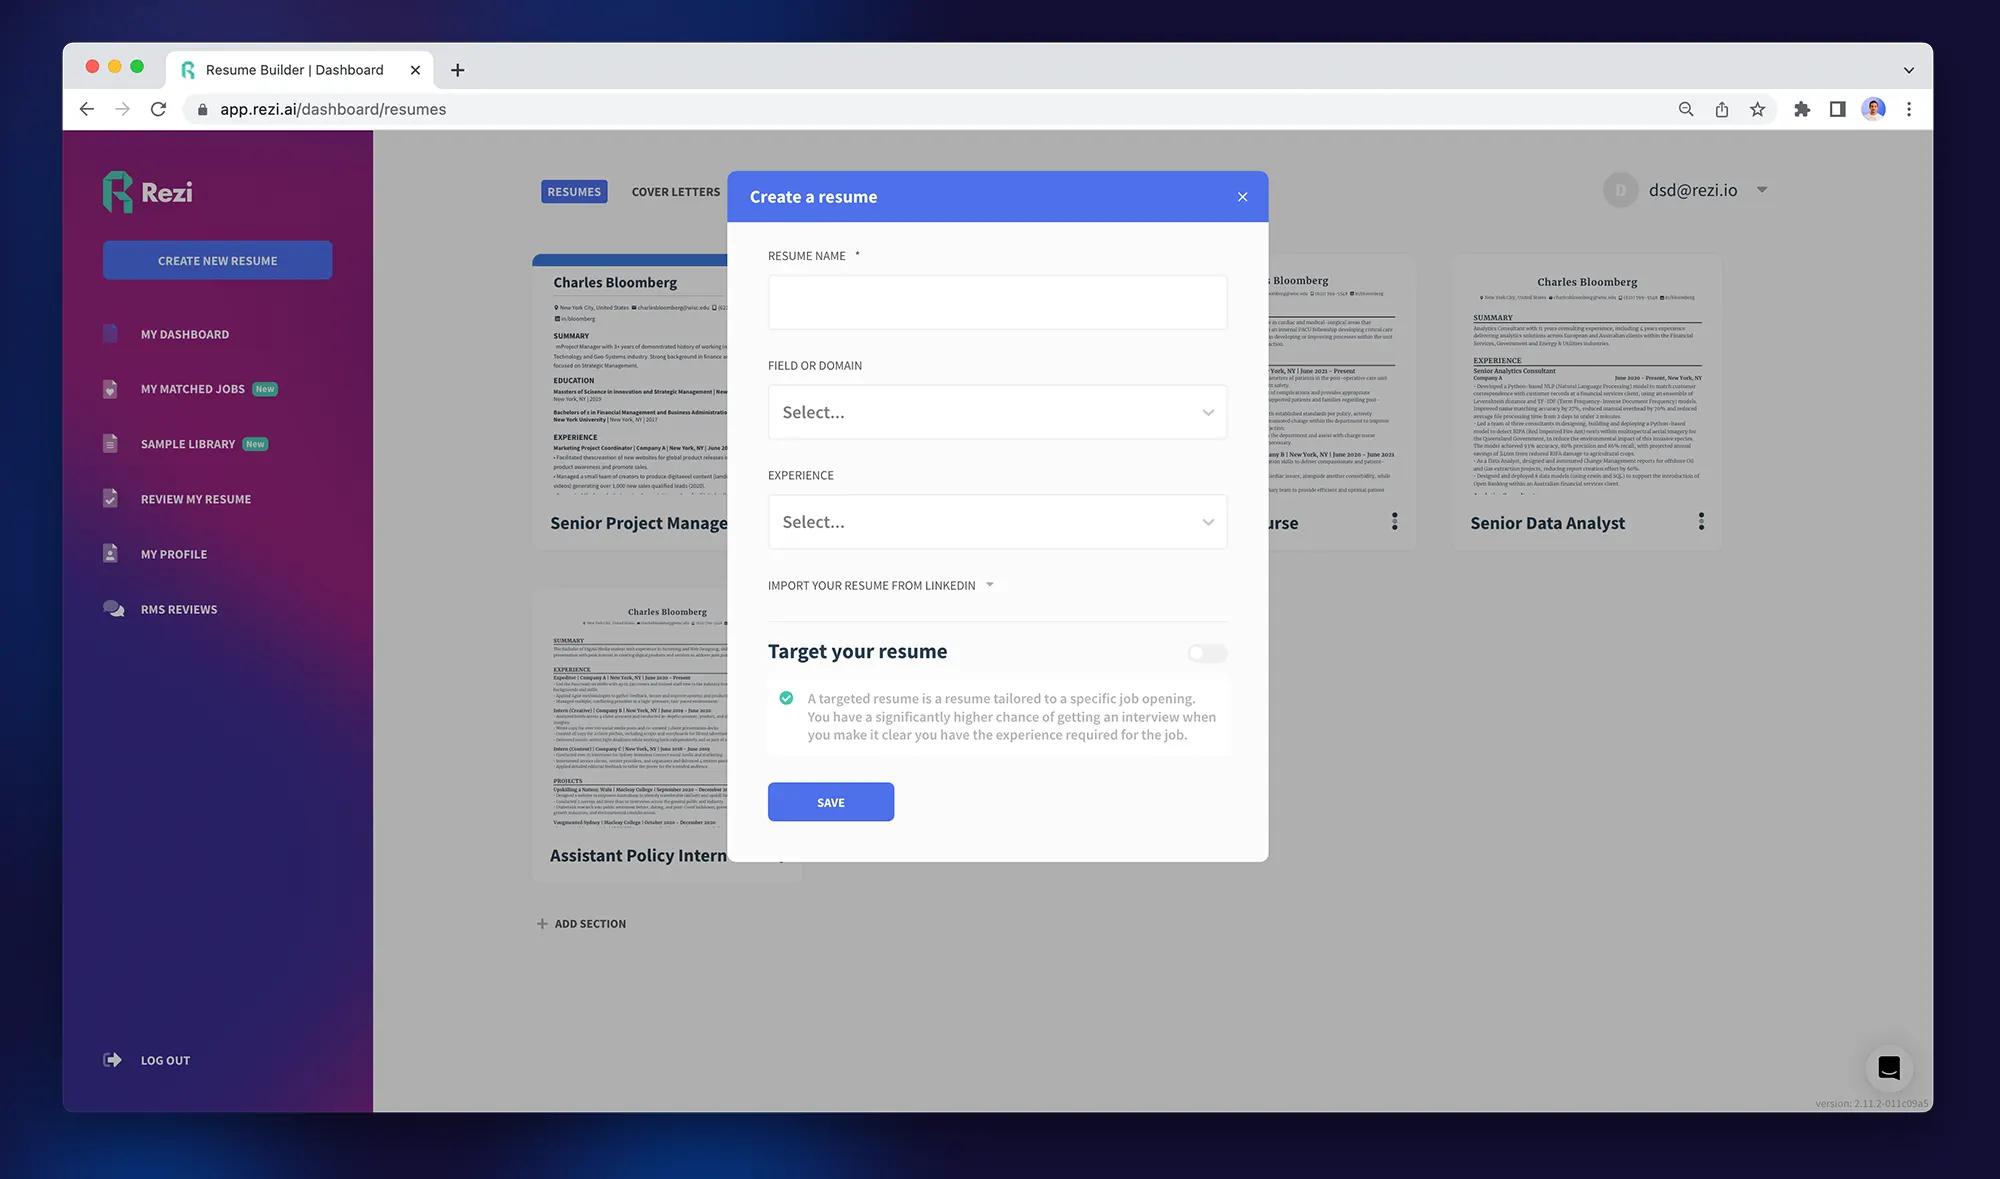
Task: Click Create New Resume button
Action: click(x=217, y=260)
